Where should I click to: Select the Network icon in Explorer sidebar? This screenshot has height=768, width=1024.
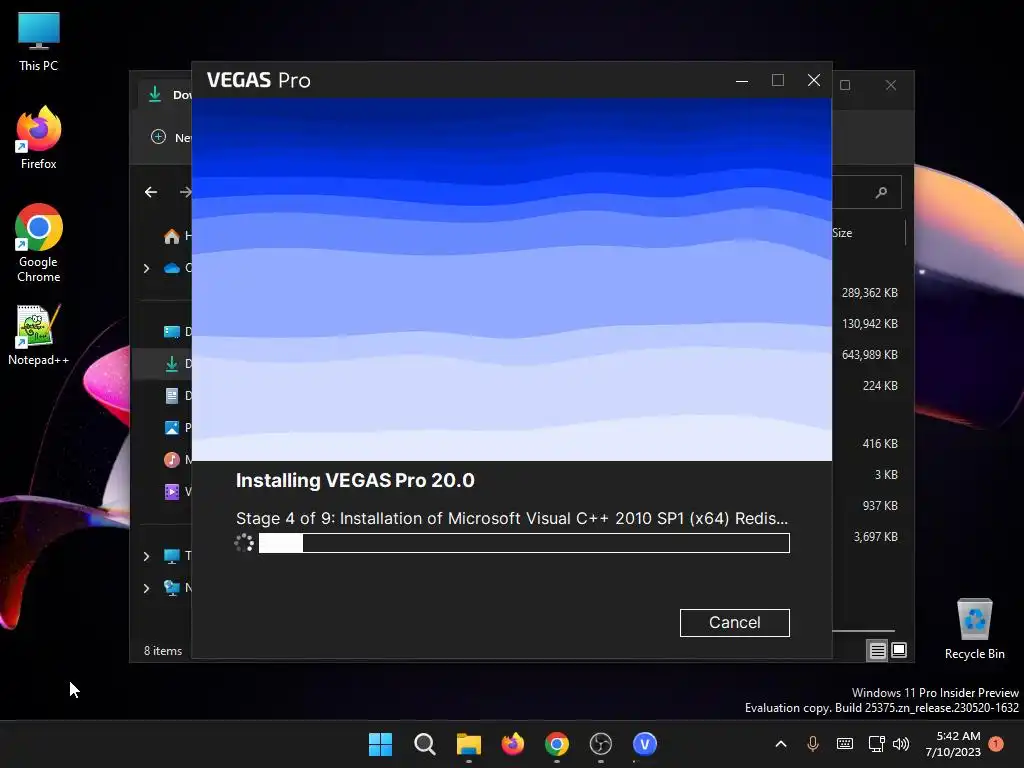coord(172,588)
